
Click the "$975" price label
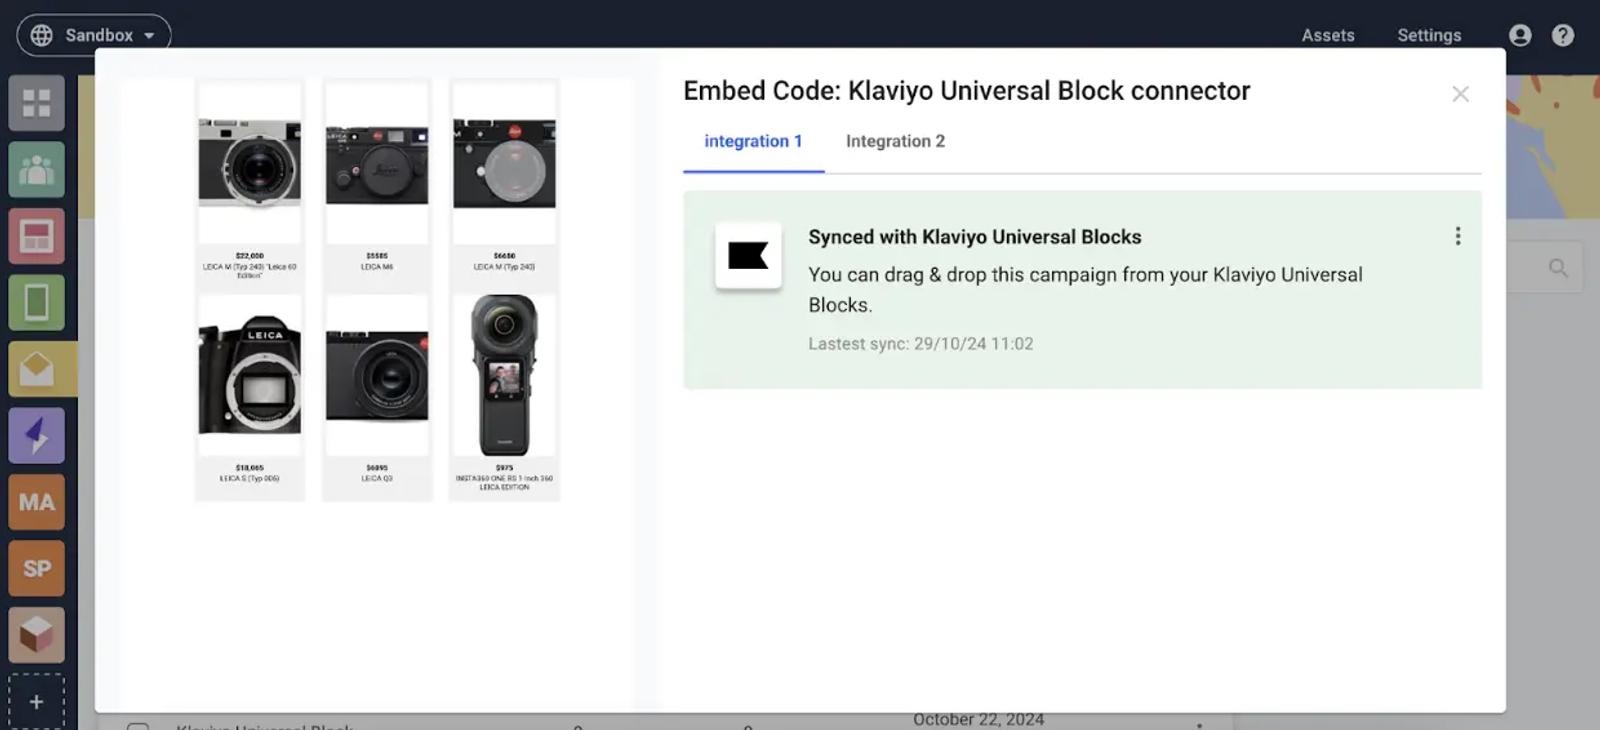[504, 468]
